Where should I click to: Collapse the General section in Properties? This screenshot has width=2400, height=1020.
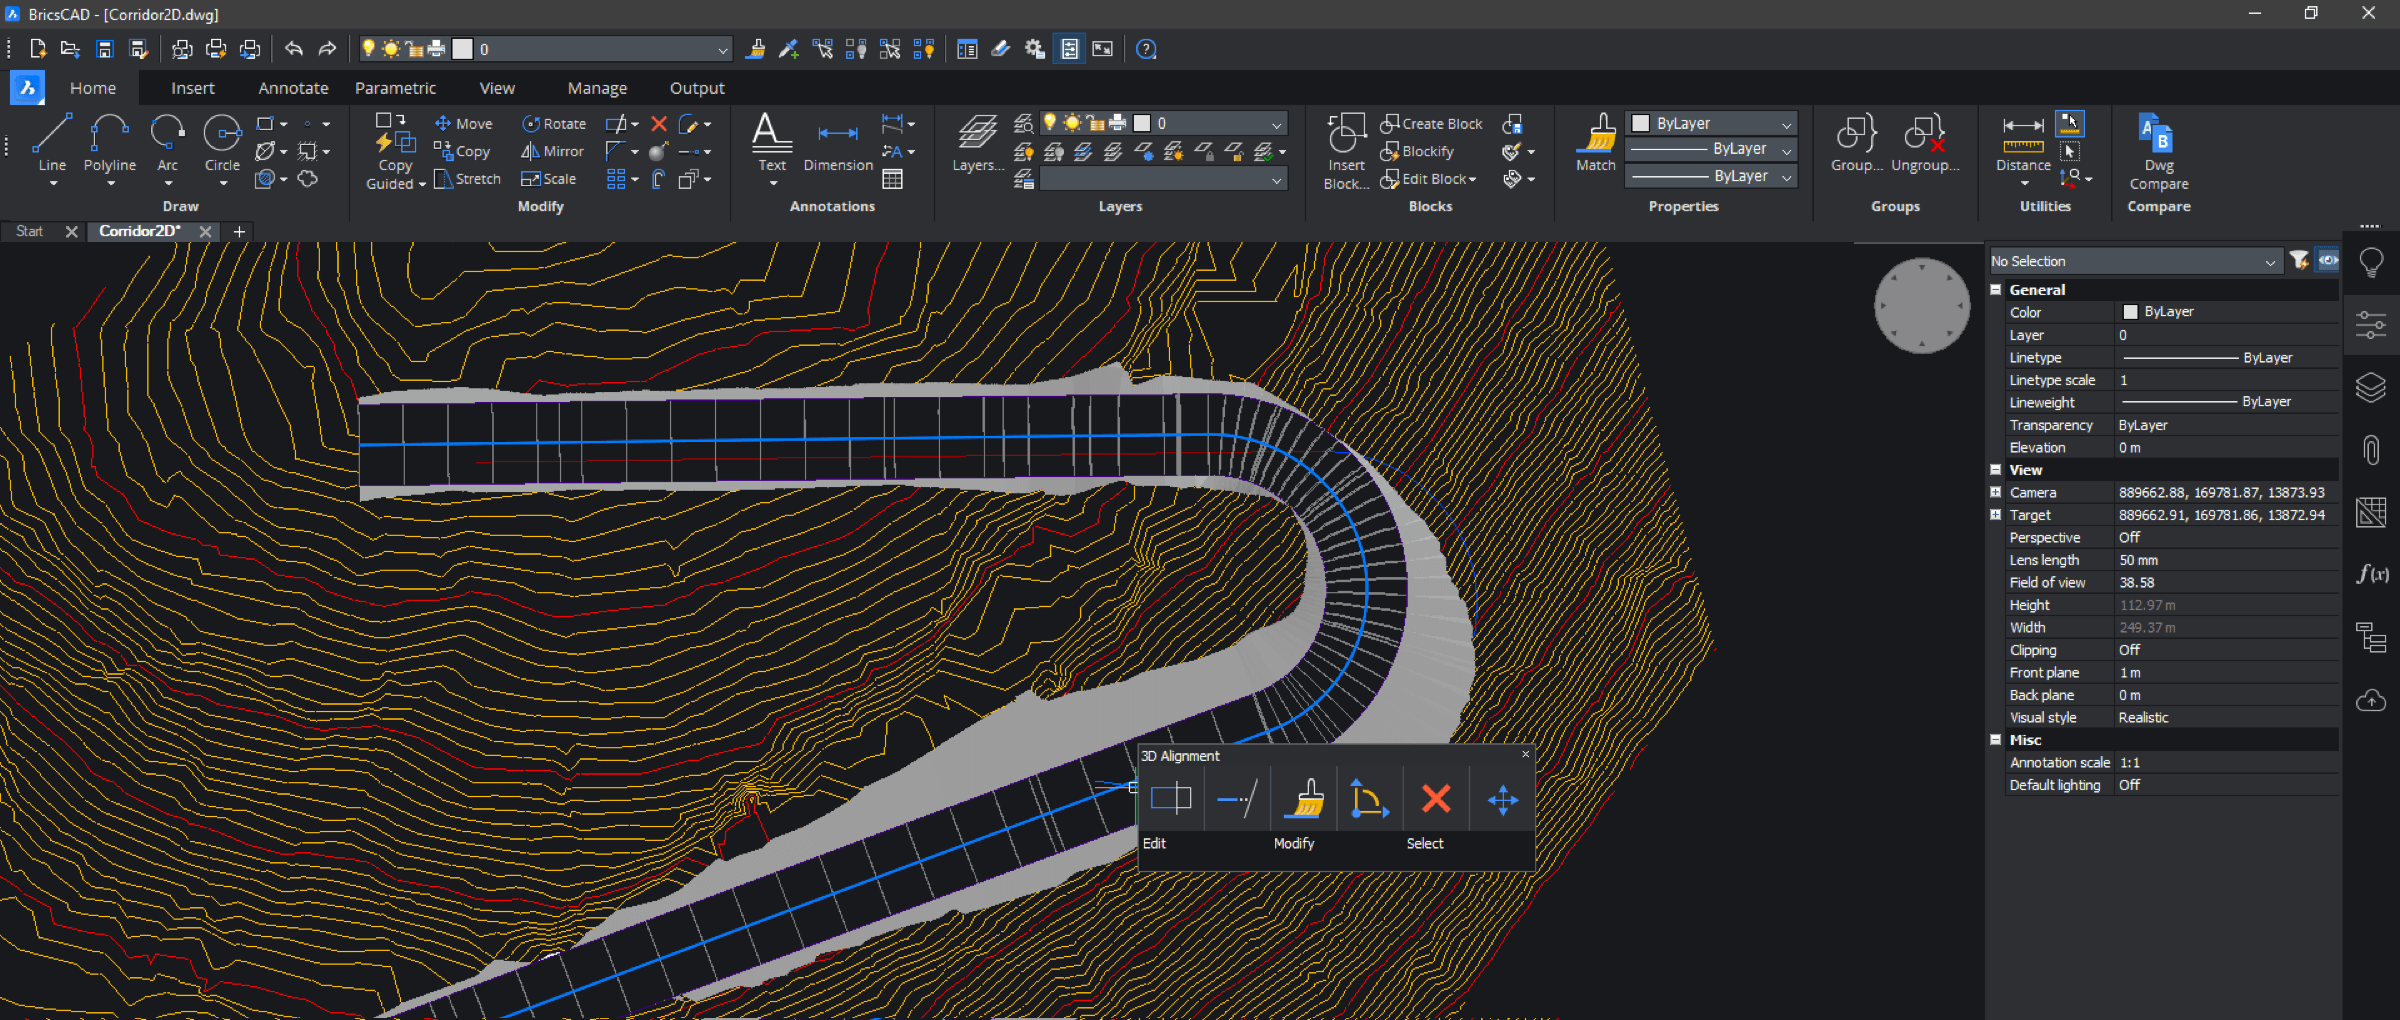click(x=1996, y=290)
